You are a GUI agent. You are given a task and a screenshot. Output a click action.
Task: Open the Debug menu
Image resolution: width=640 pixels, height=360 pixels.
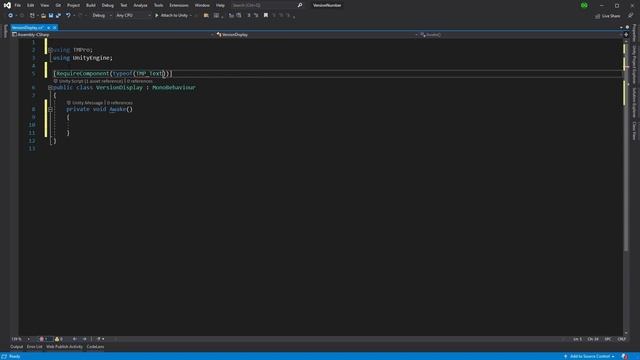coord(108,5)
